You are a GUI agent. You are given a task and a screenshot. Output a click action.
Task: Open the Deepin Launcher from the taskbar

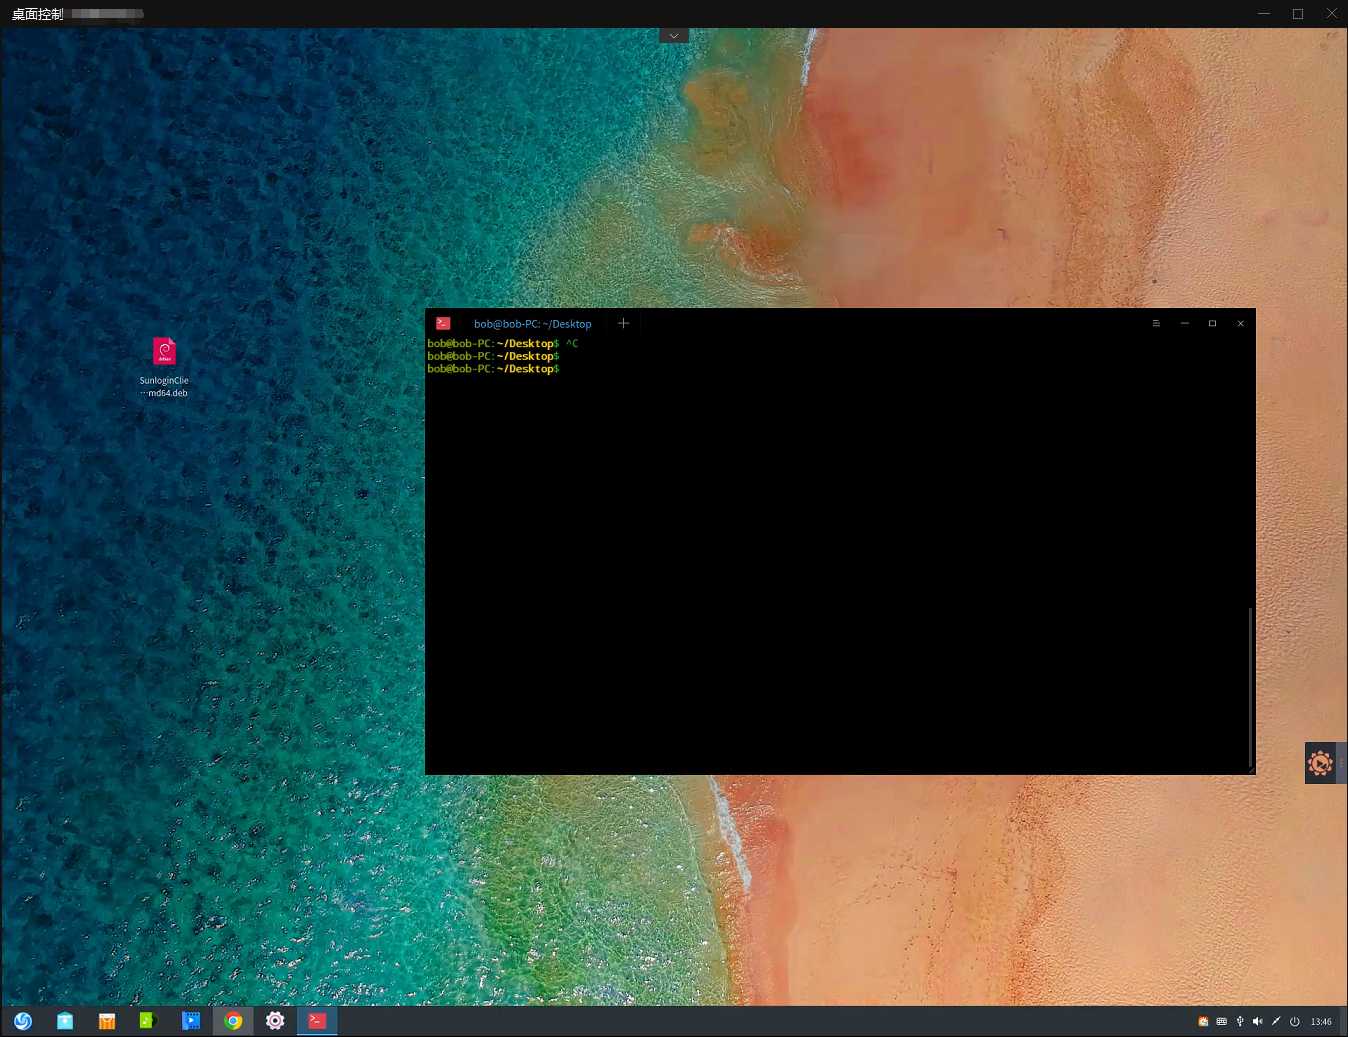coord(22,1021)
